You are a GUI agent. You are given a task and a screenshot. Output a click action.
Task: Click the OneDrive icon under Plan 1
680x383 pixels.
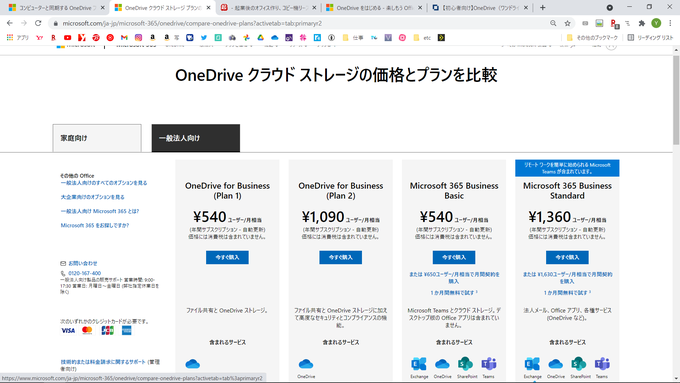(193, 363)
